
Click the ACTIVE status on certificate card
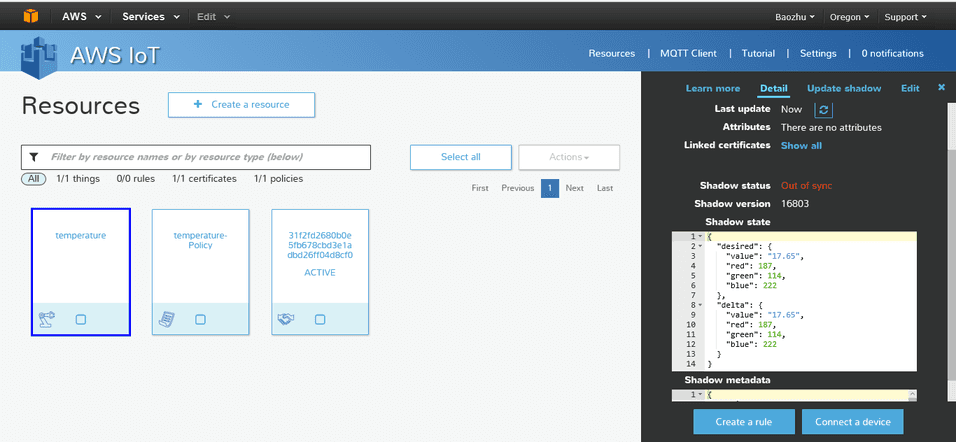319,273
